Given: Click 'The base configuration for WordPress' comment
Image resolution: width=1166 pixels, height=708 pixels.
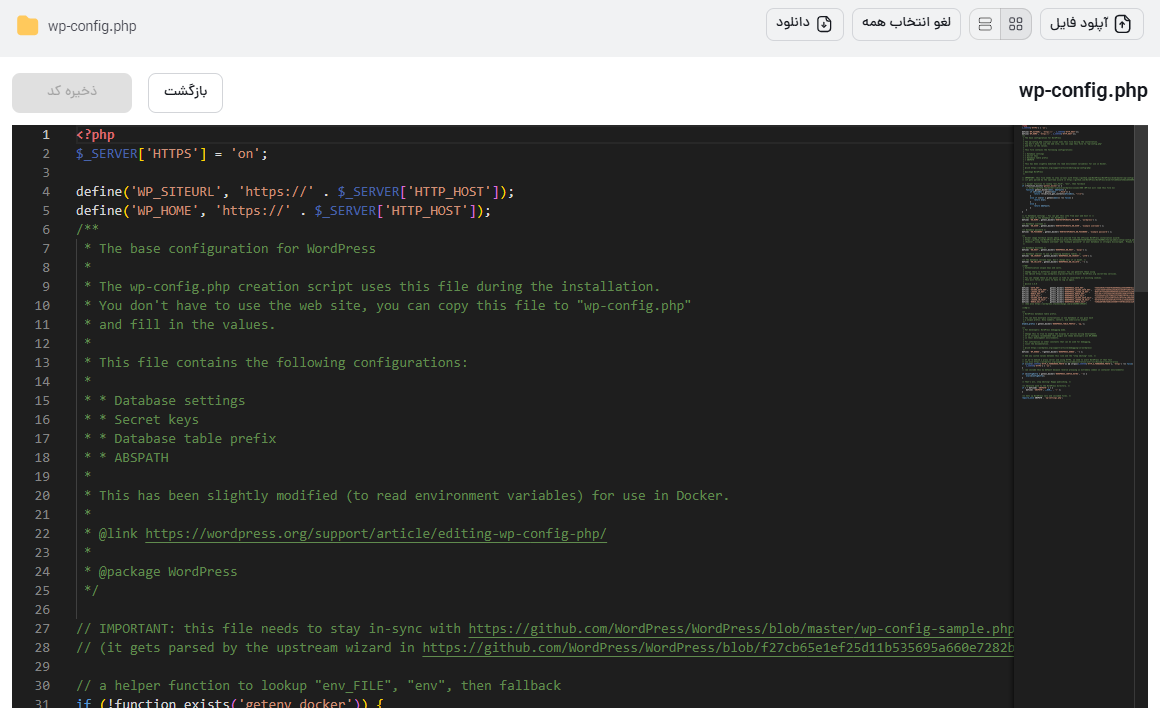Looking at the screenshot, I should 237,249.
